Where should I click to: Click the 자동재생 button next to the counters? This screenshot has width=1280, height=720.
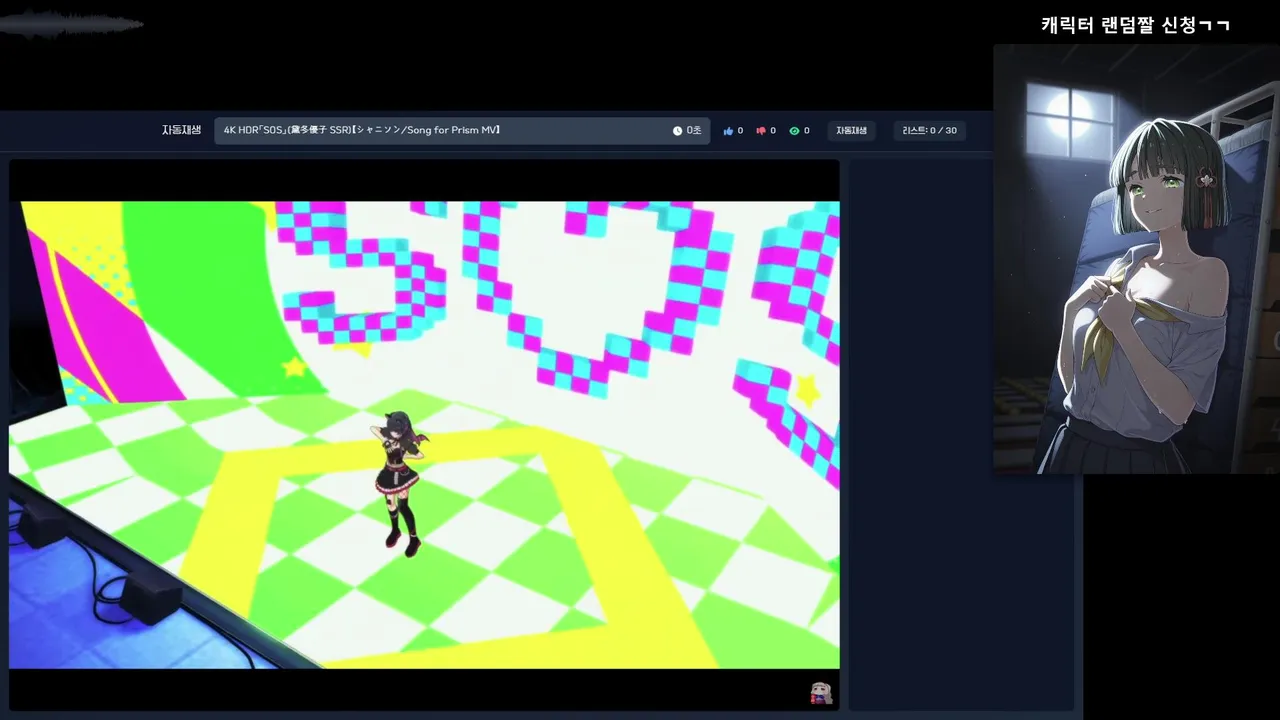(x=852, y=131)
